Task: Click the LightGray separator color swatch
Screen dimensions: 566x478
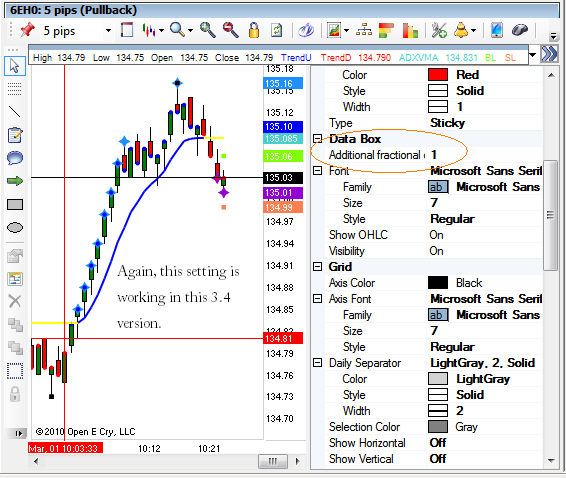Action: [438, 378]
